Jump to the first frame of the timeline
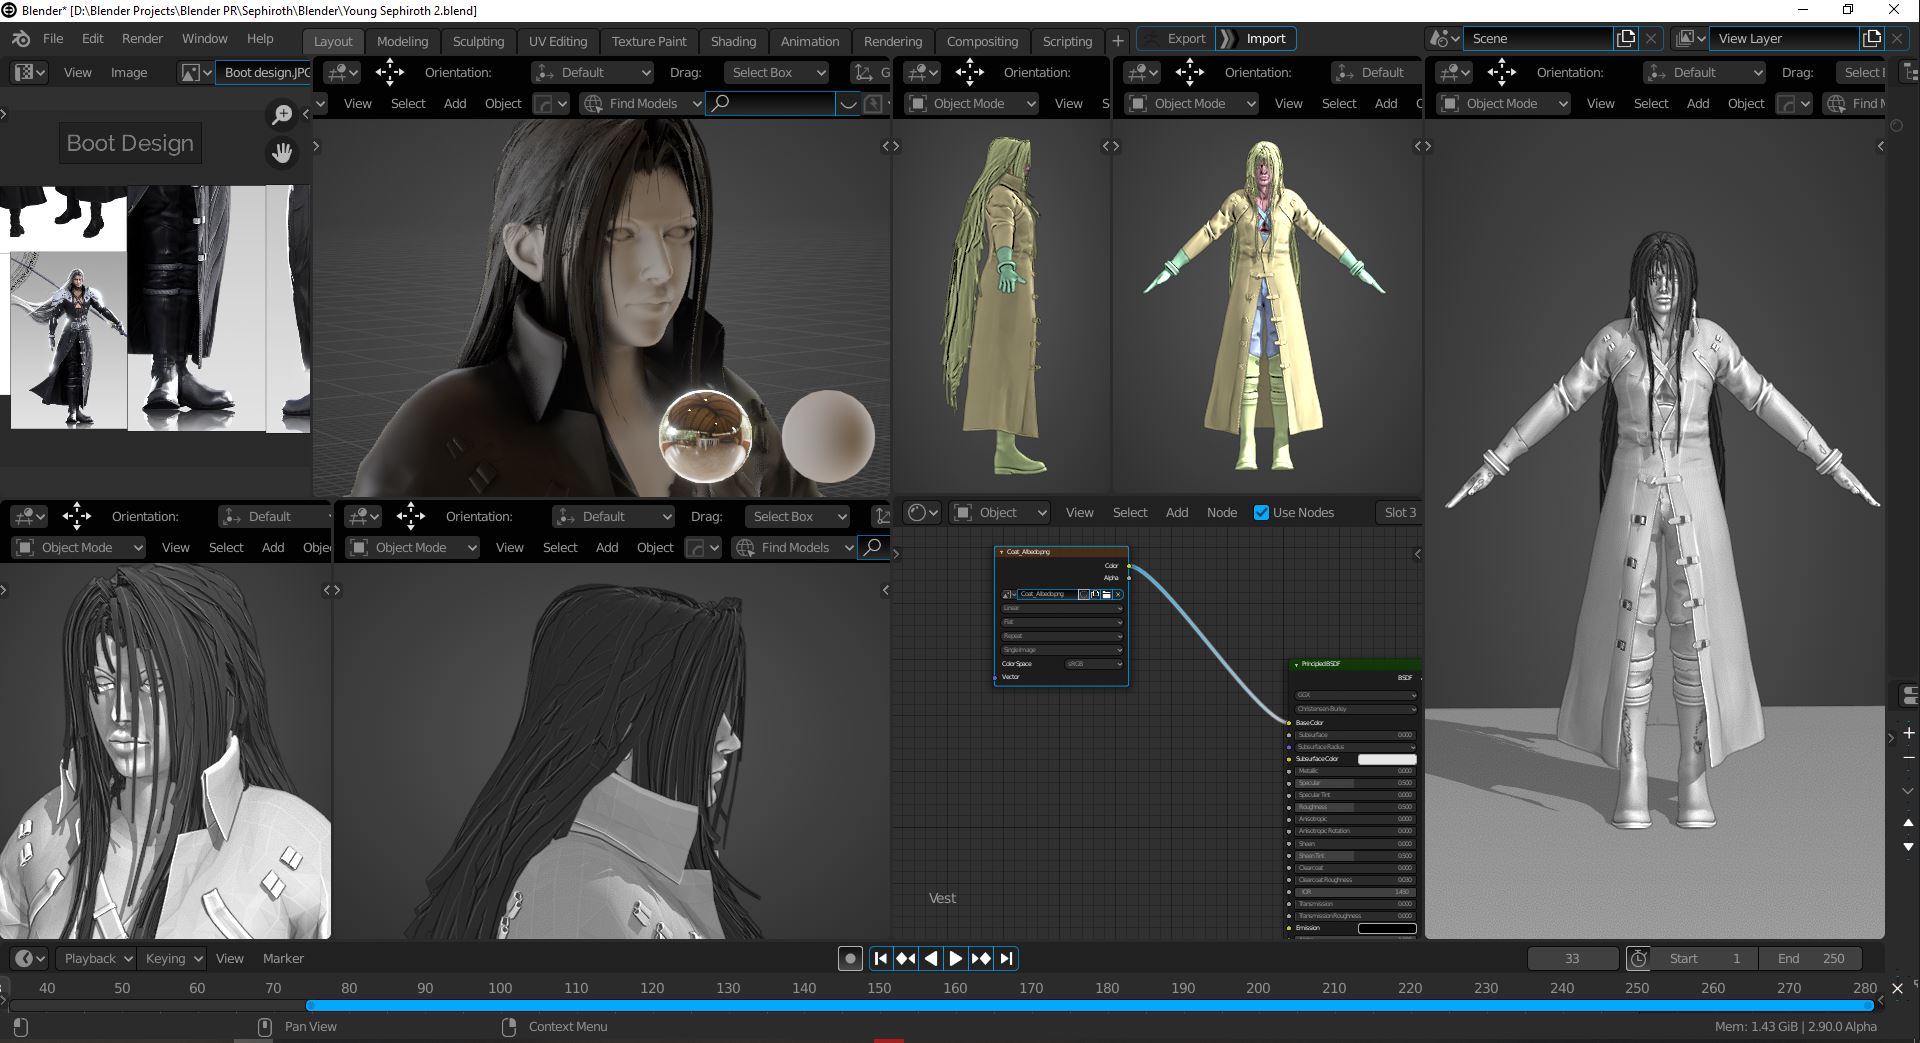Screen dimensions: 1920x1043 tap(880, 958)
